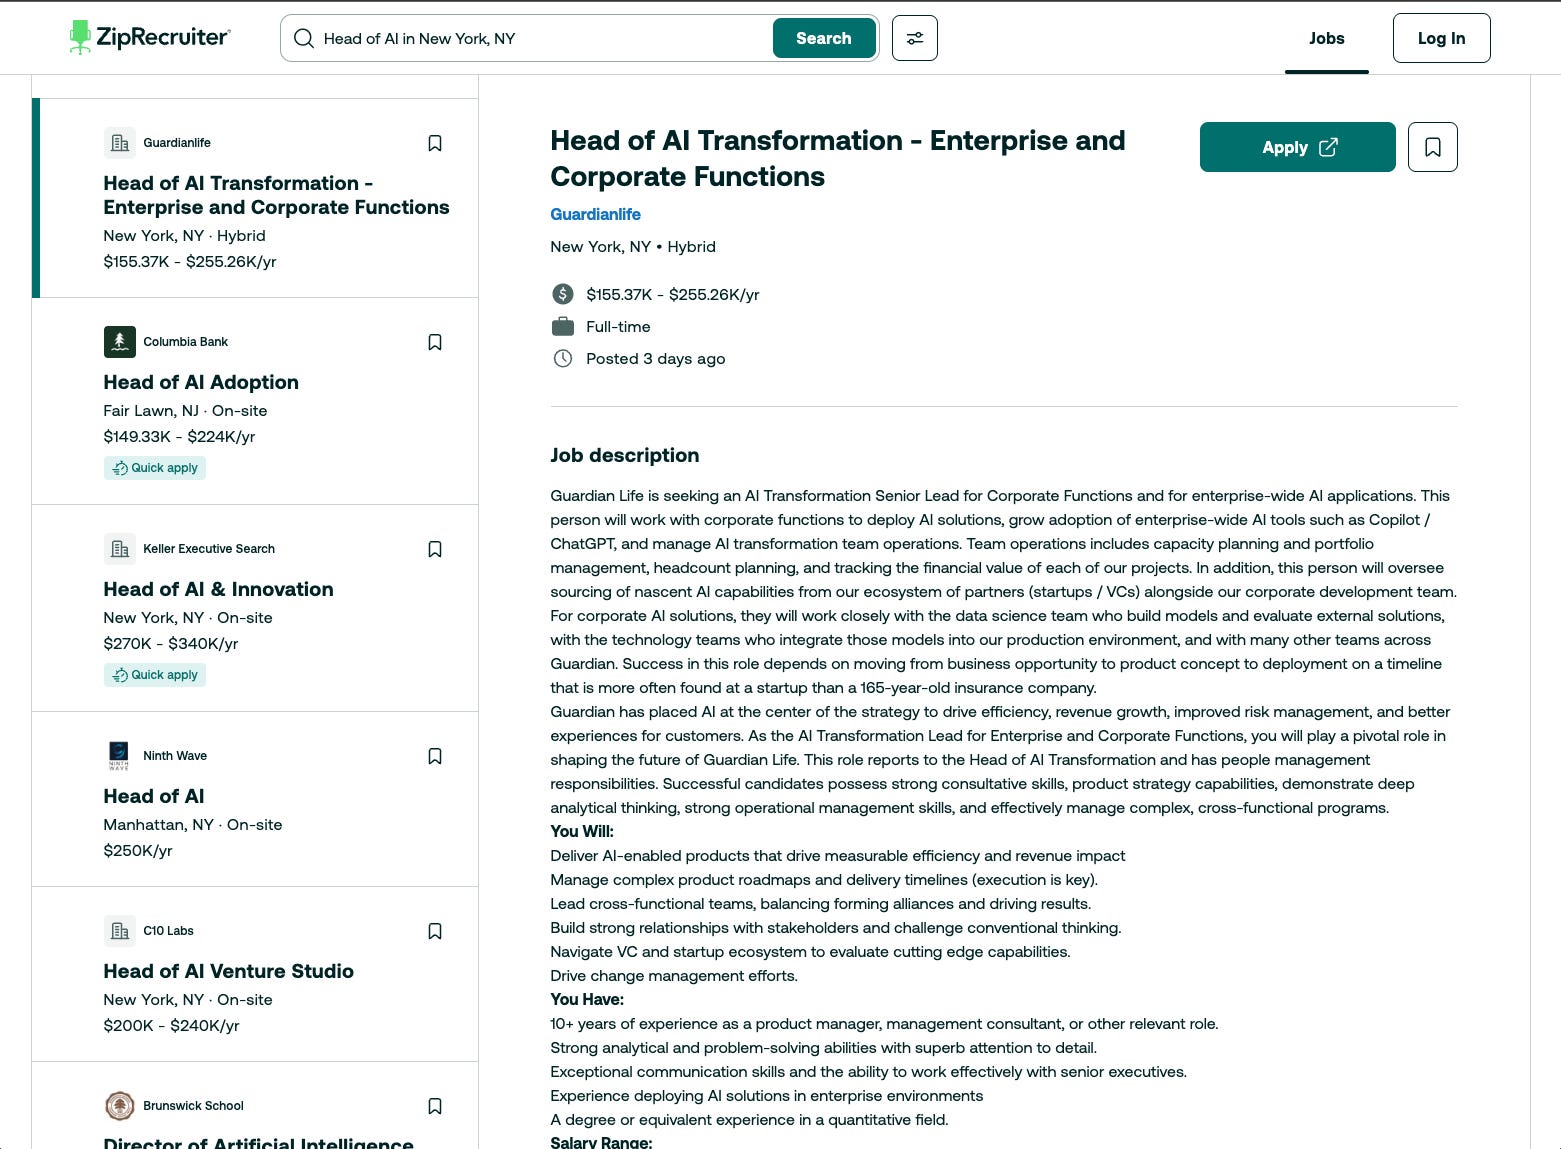Click the 'Job description' heading
Screen dimensions: 1561x1149
click(x=625, y=455)
